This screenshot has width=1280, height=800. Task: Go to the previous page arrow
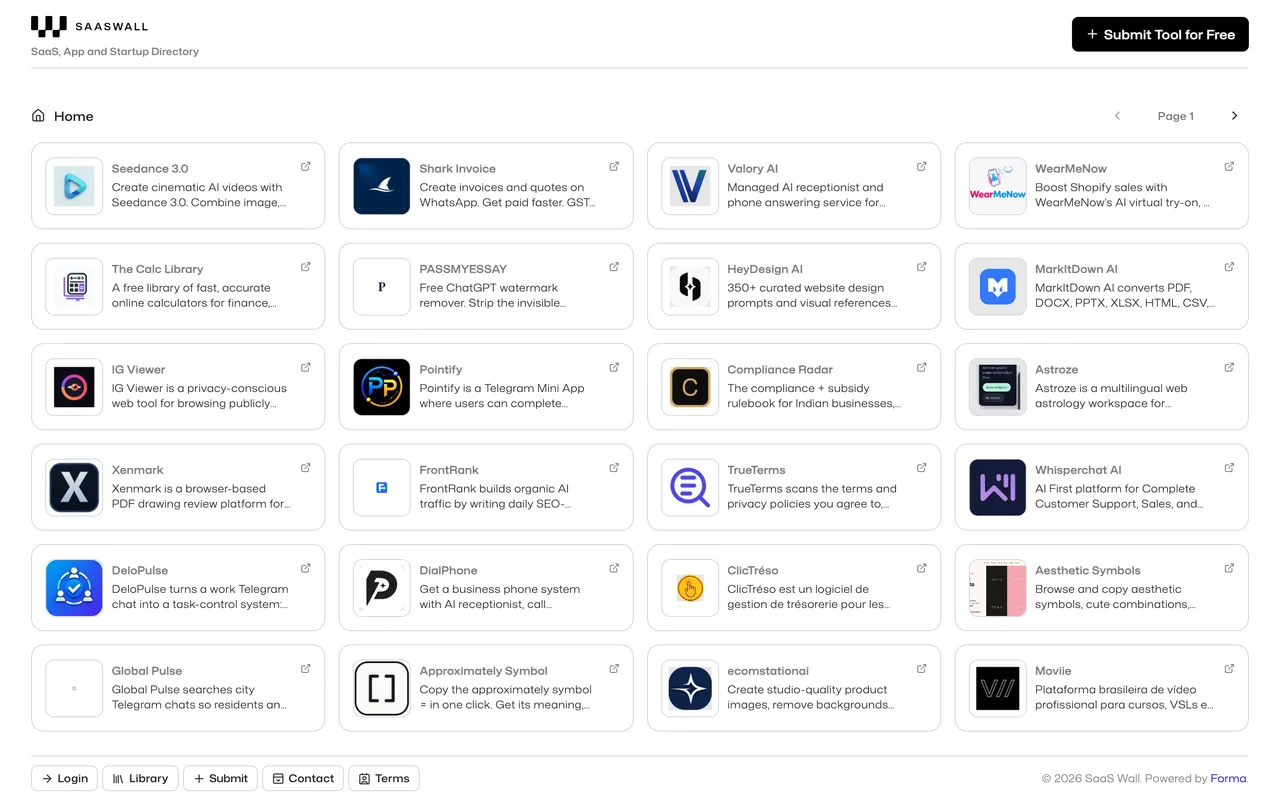point(1117,116)
